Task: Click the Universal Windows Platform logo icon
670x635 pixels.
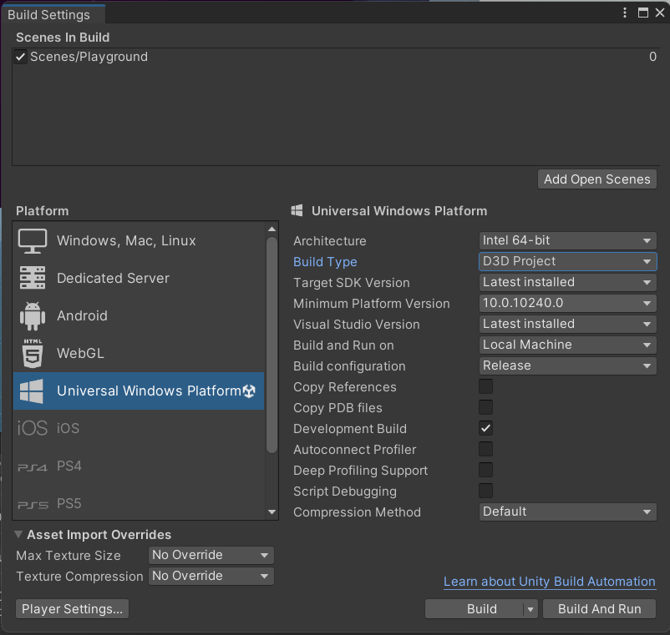Action: [x=33, y=391]
